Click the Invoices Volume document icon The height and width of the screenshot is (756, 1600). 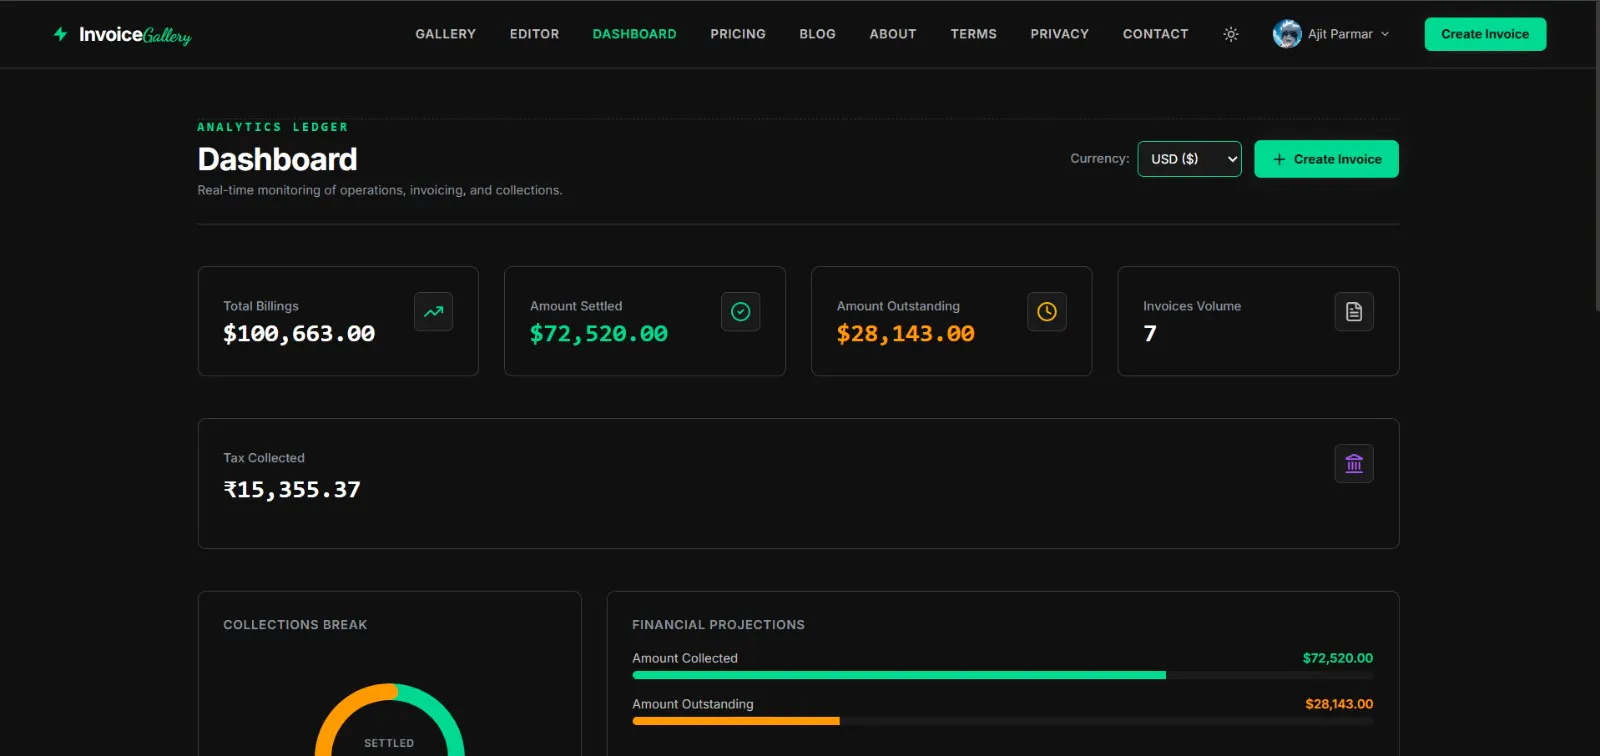[1354, 312]
